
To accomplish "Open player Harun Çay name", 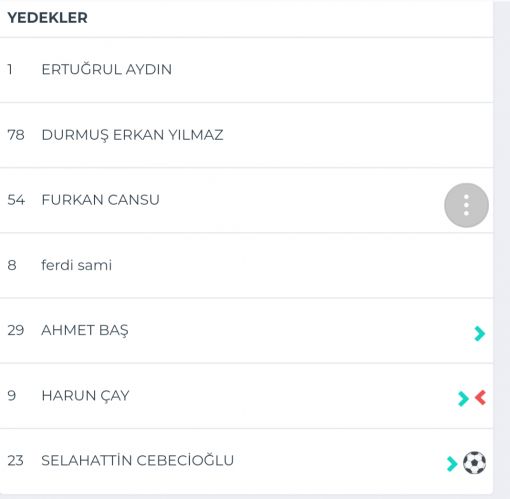I will click(85, 396).
